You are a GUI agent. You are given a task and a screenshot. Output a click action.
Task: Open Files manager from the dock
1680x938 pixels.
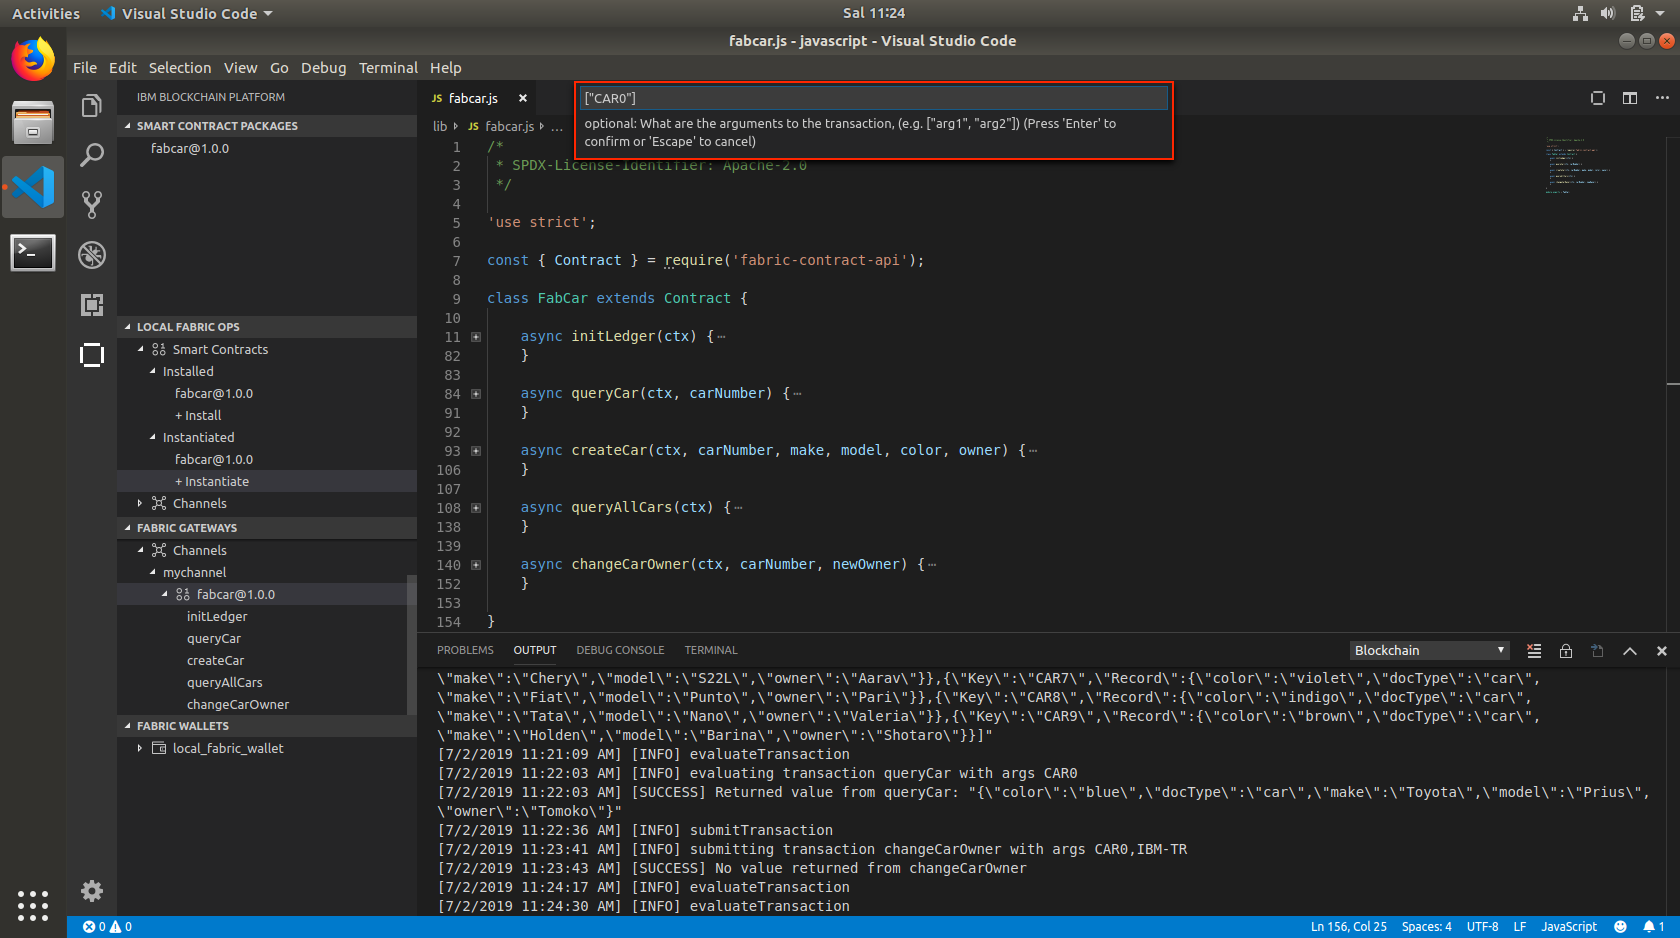(x=33, y=123)
